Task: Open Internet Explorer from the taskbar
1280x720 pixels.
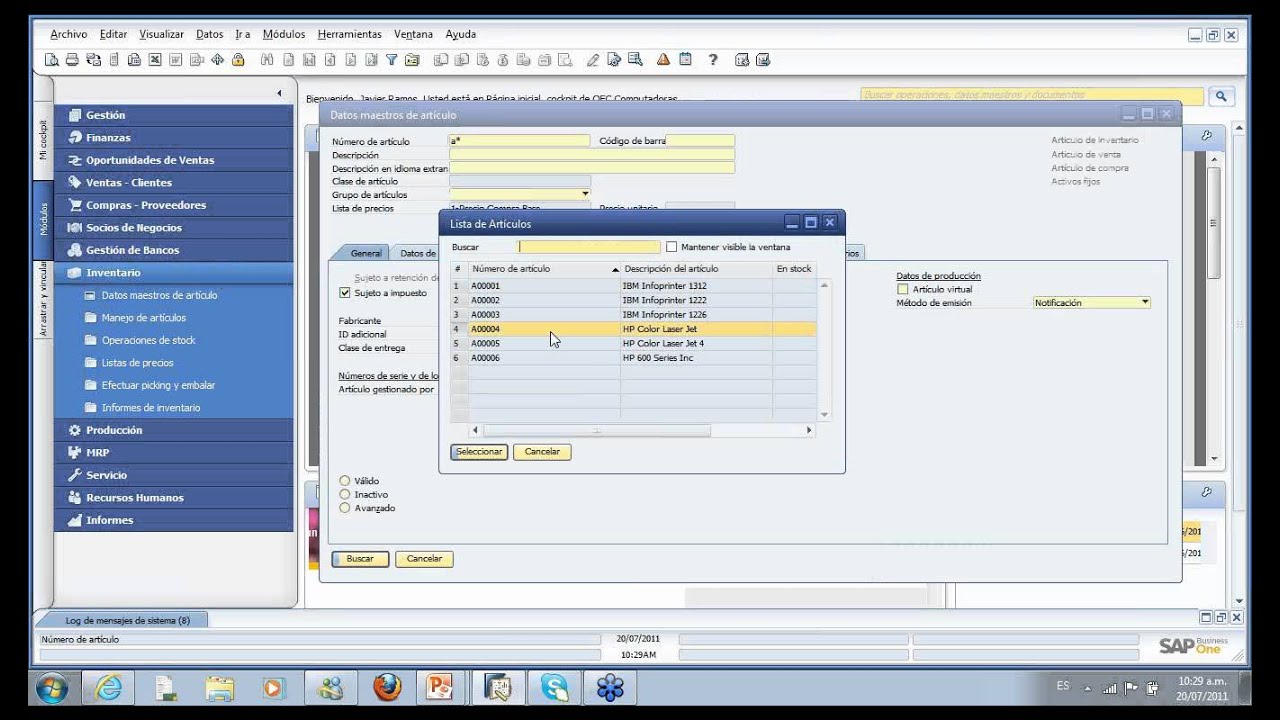Action: 108,688
